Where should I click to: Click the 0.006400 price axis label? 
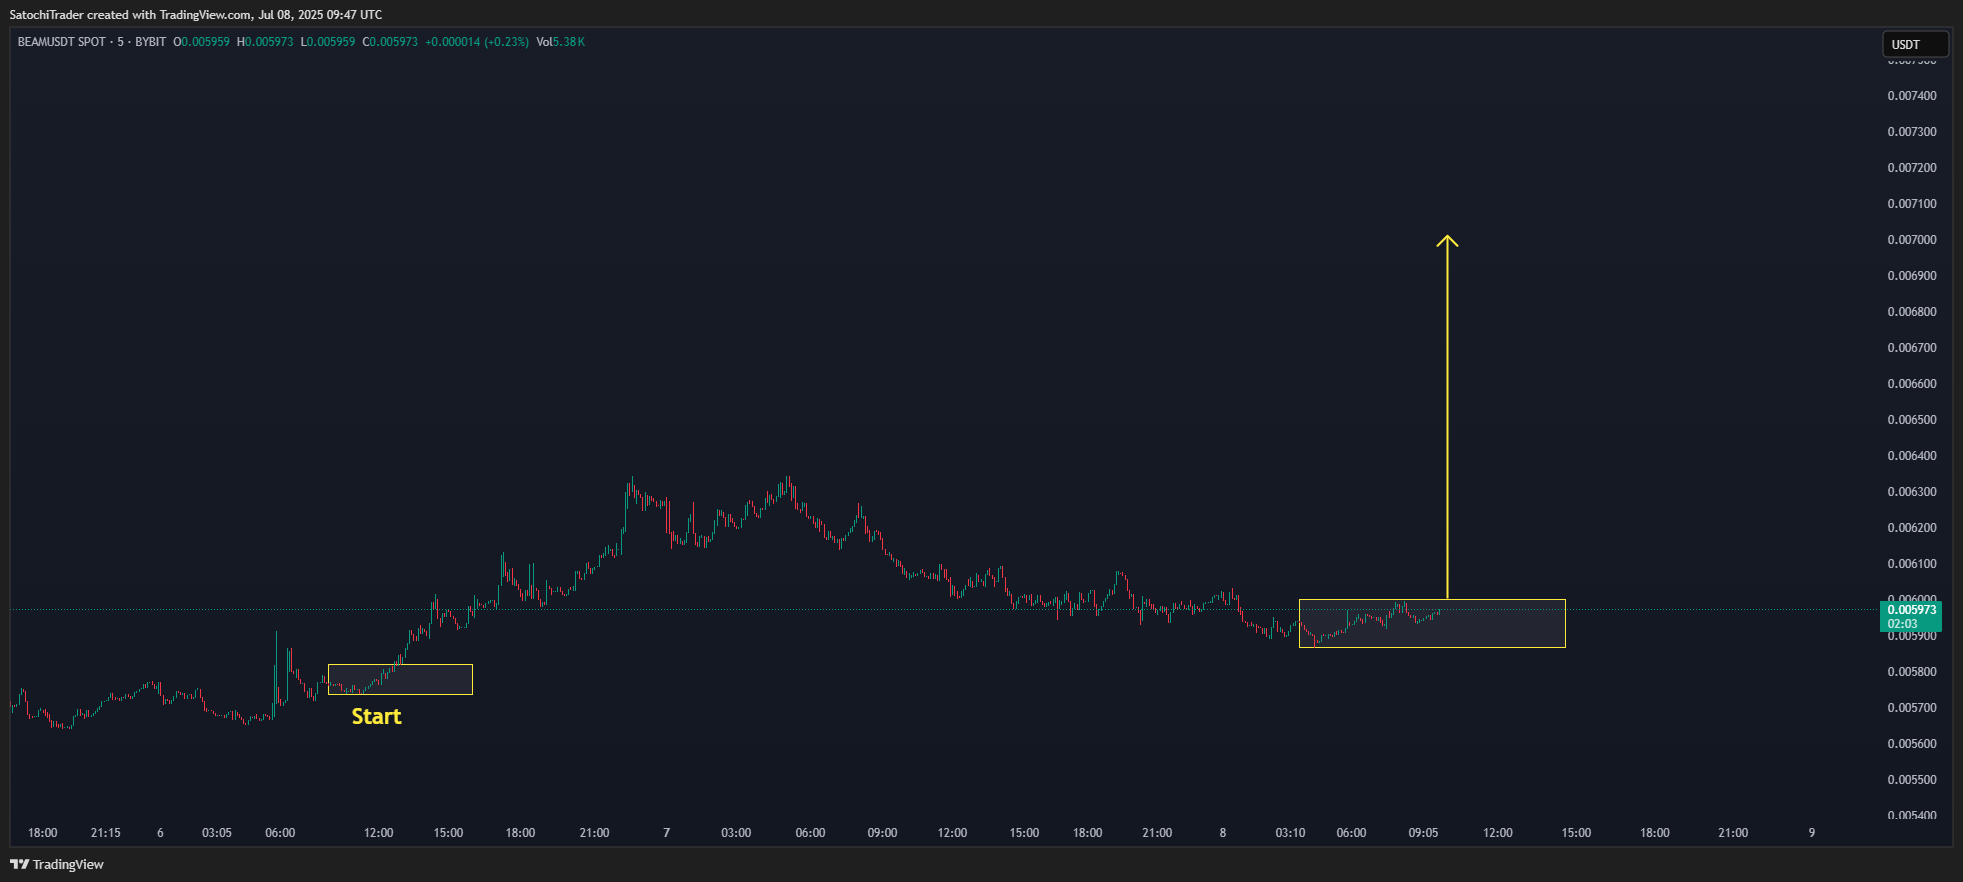(x=1912, y=456)
